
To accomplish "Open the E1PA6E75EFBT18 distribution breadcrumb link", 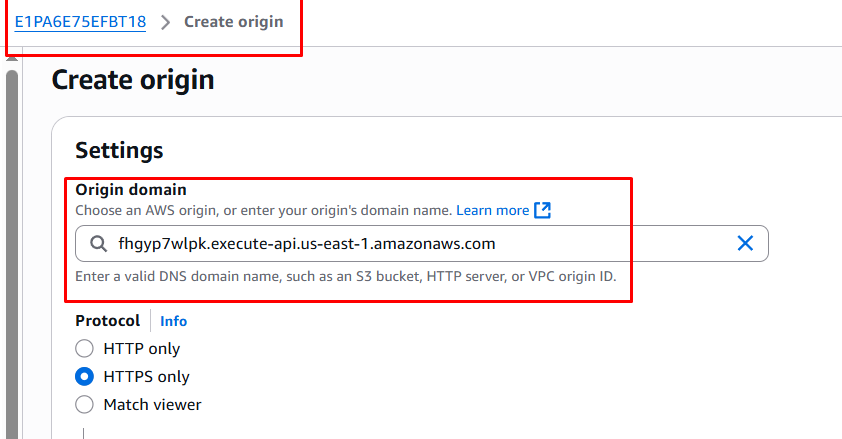I will 80,21.
